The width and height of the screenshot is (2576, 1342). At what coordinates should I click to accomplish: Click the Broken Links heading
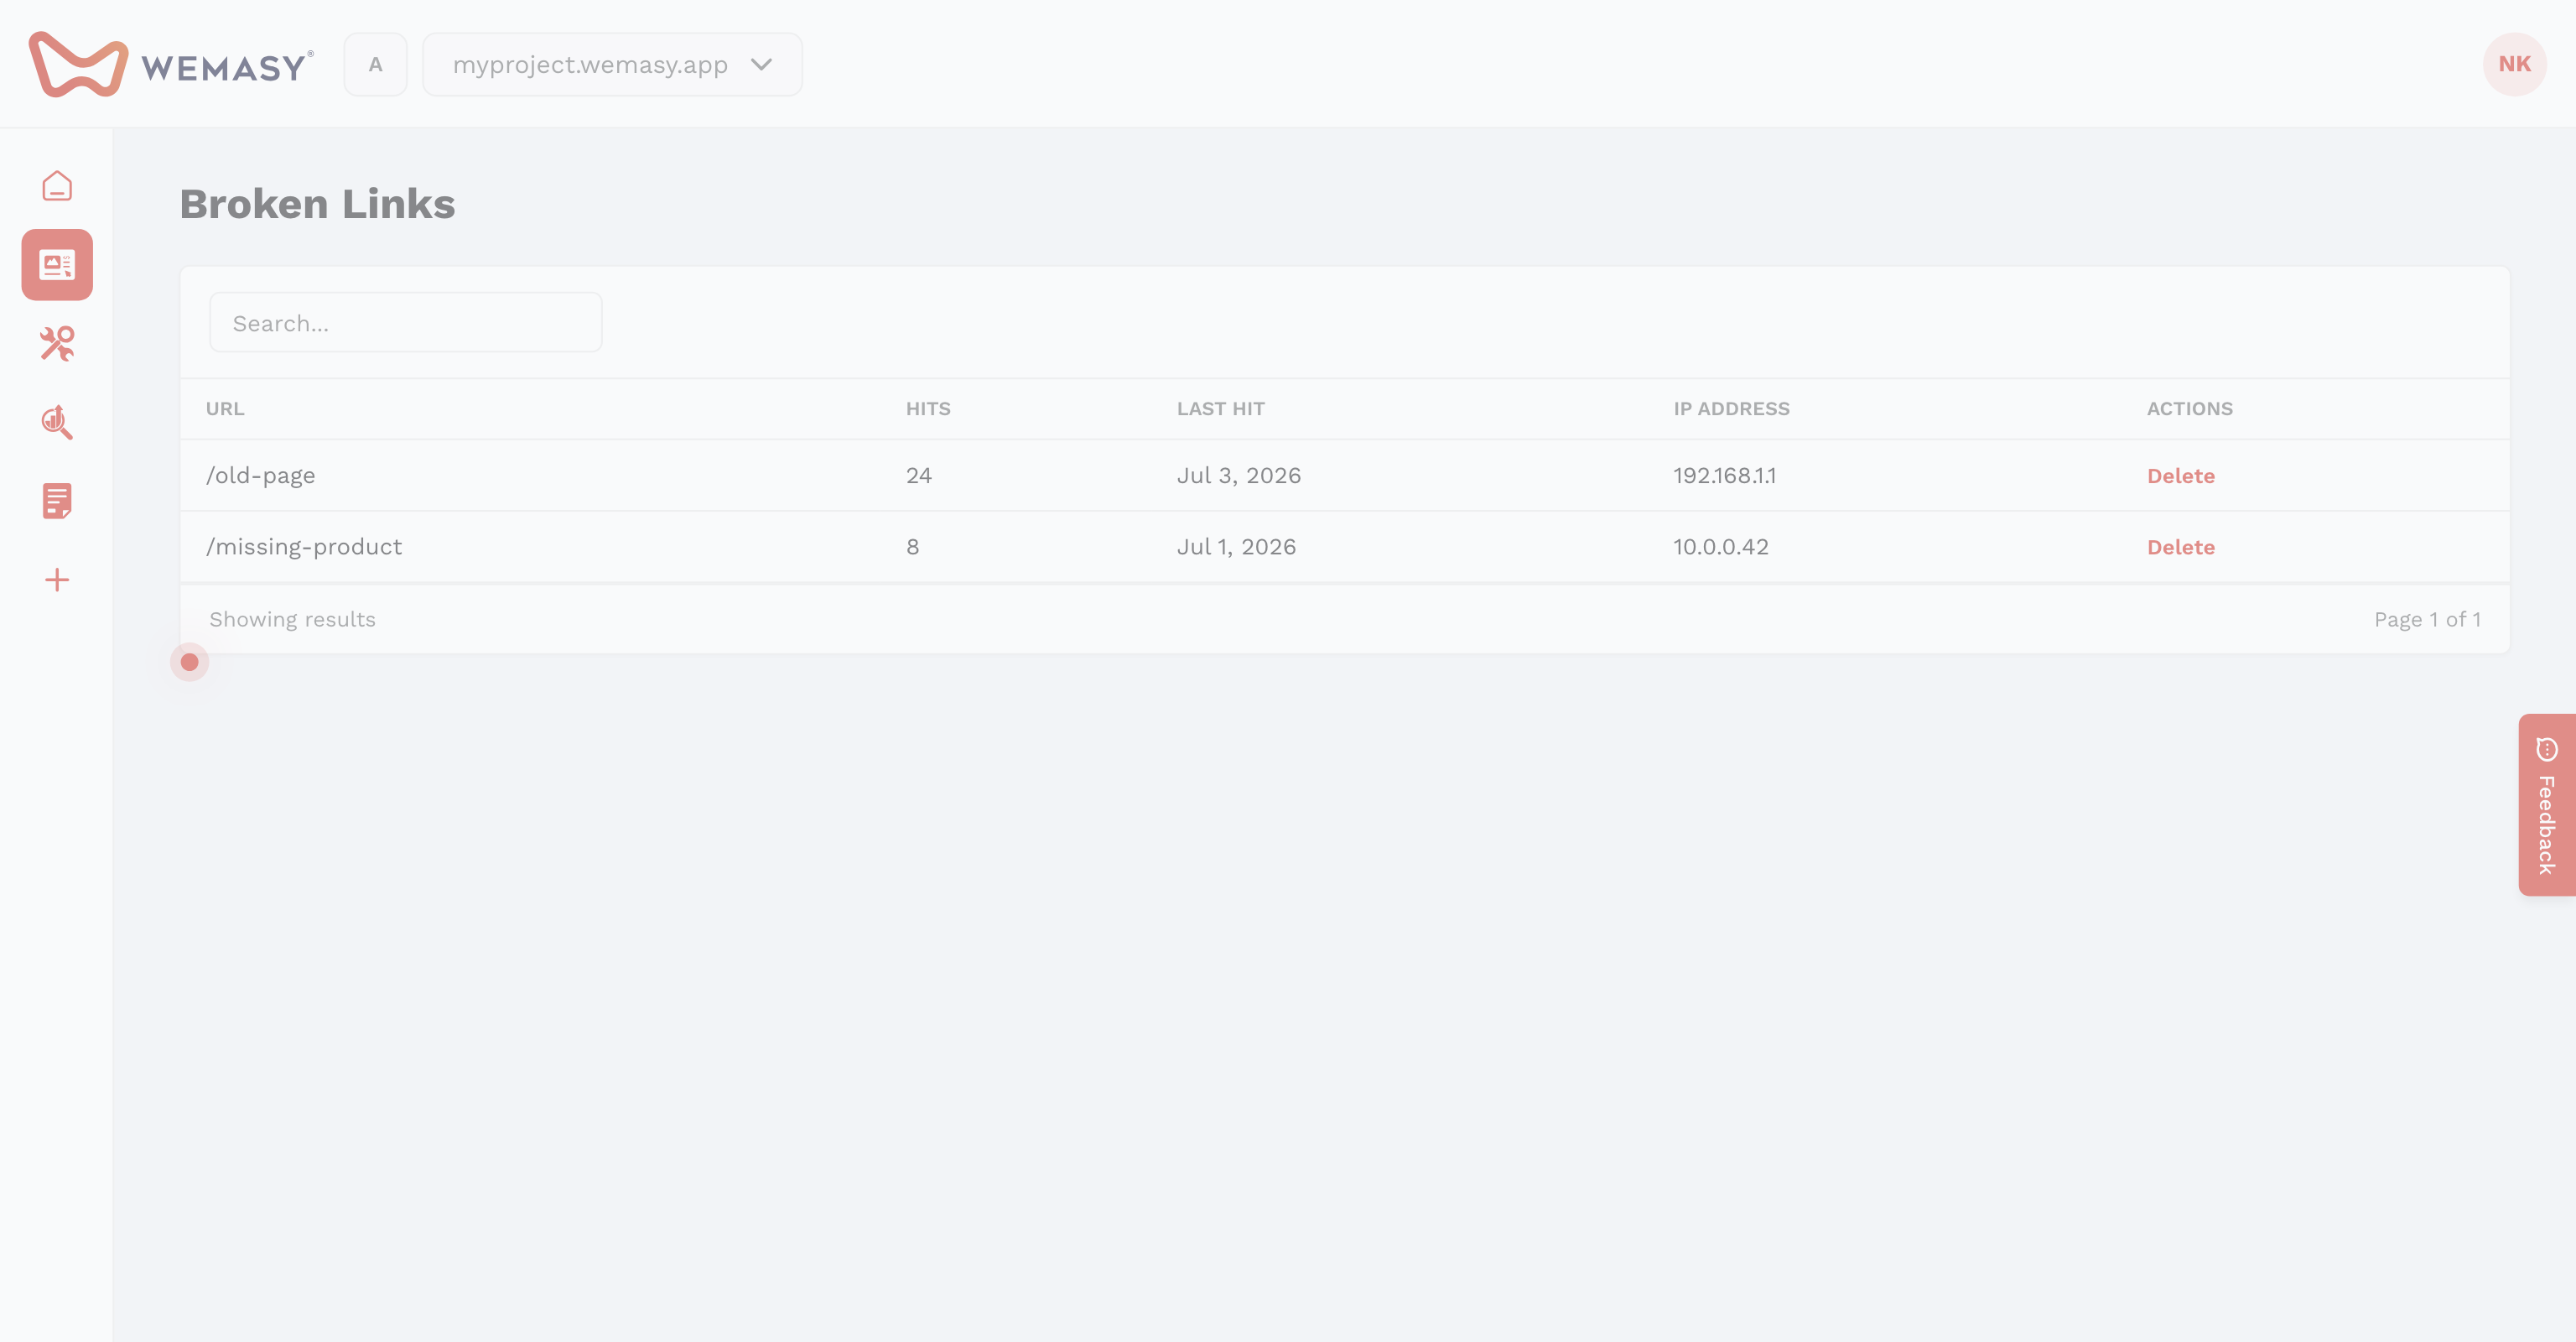coord(317,204)
